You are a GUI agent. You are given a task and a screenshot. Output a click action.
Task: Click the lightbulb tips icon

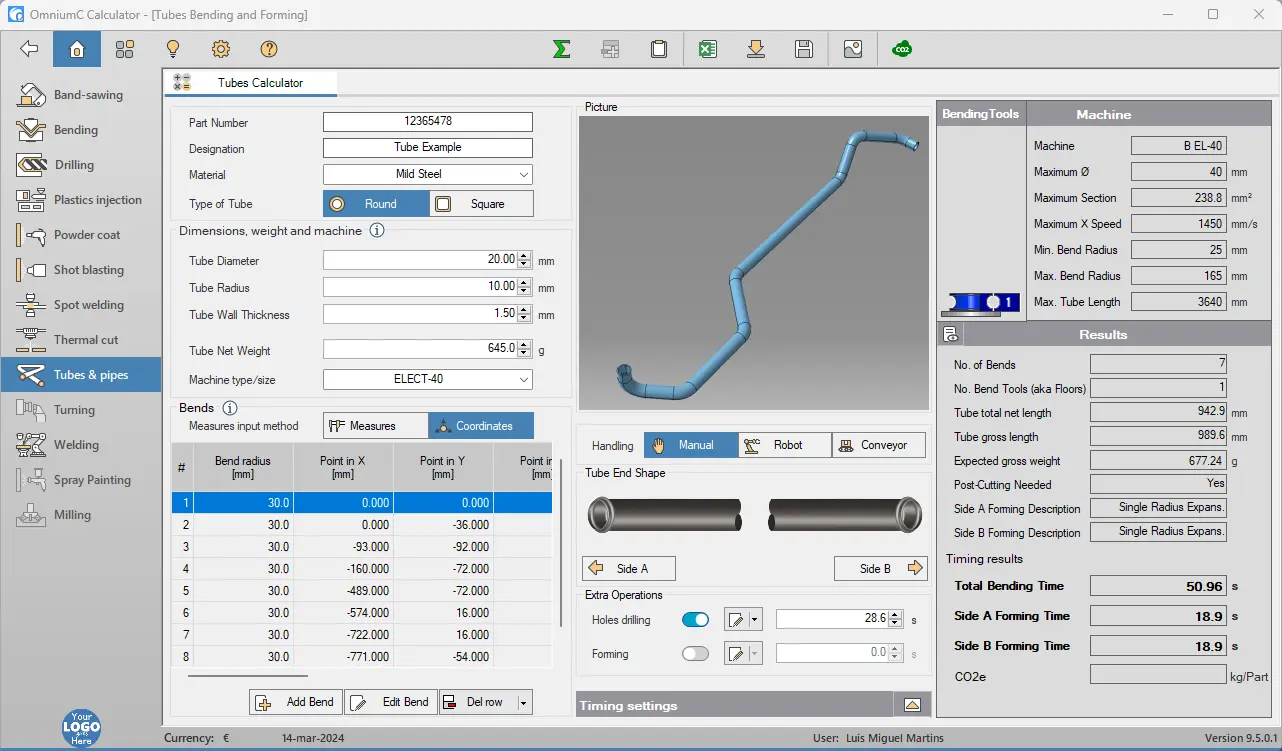pyautogui.click(x=172, y=49)
